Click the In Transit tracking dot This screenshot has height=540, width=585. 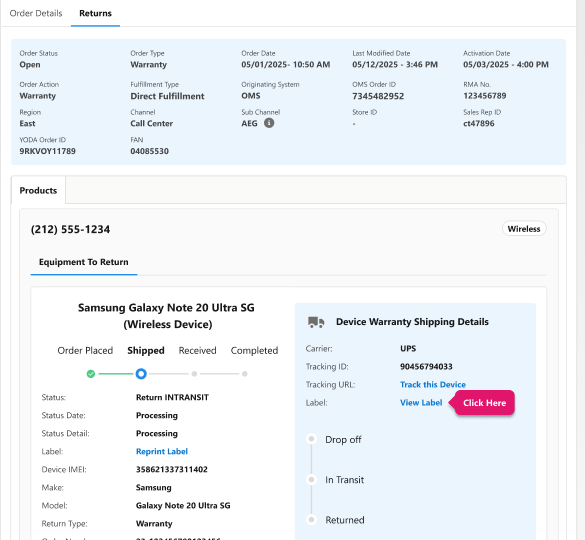pyautogui.click(x=312, y=479)
